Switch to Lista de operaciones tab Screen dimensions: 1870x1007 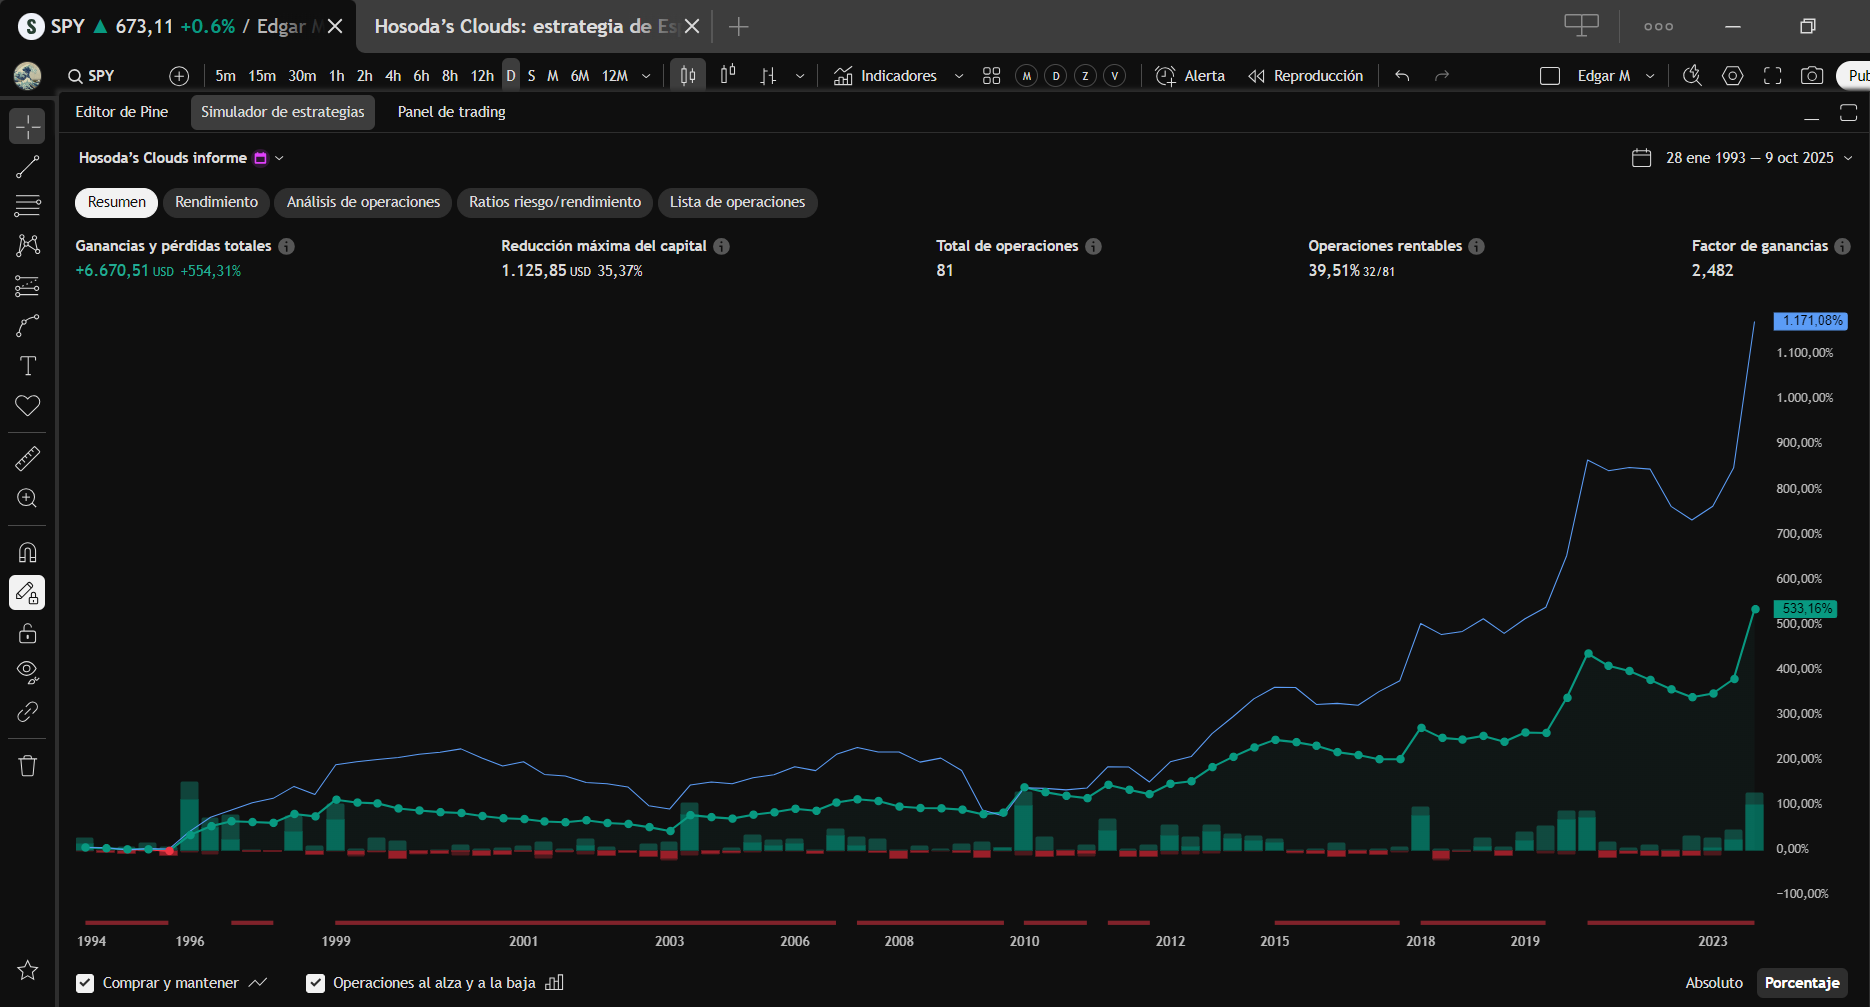737,202
